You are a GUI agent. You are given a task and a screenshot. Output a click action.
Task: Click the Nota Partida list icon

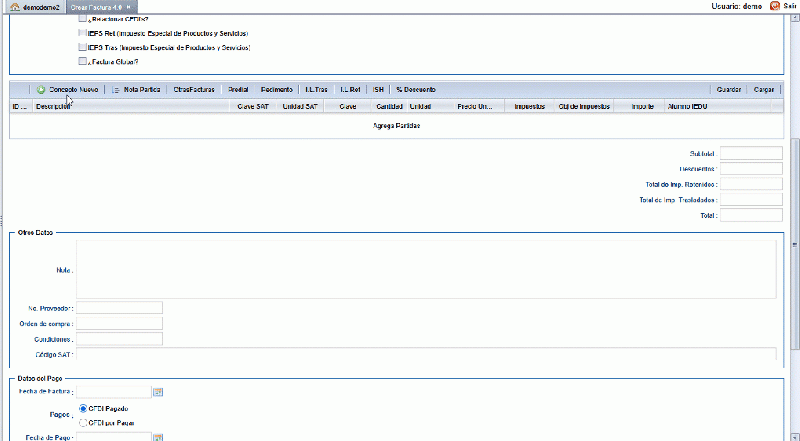coord(116,90)
